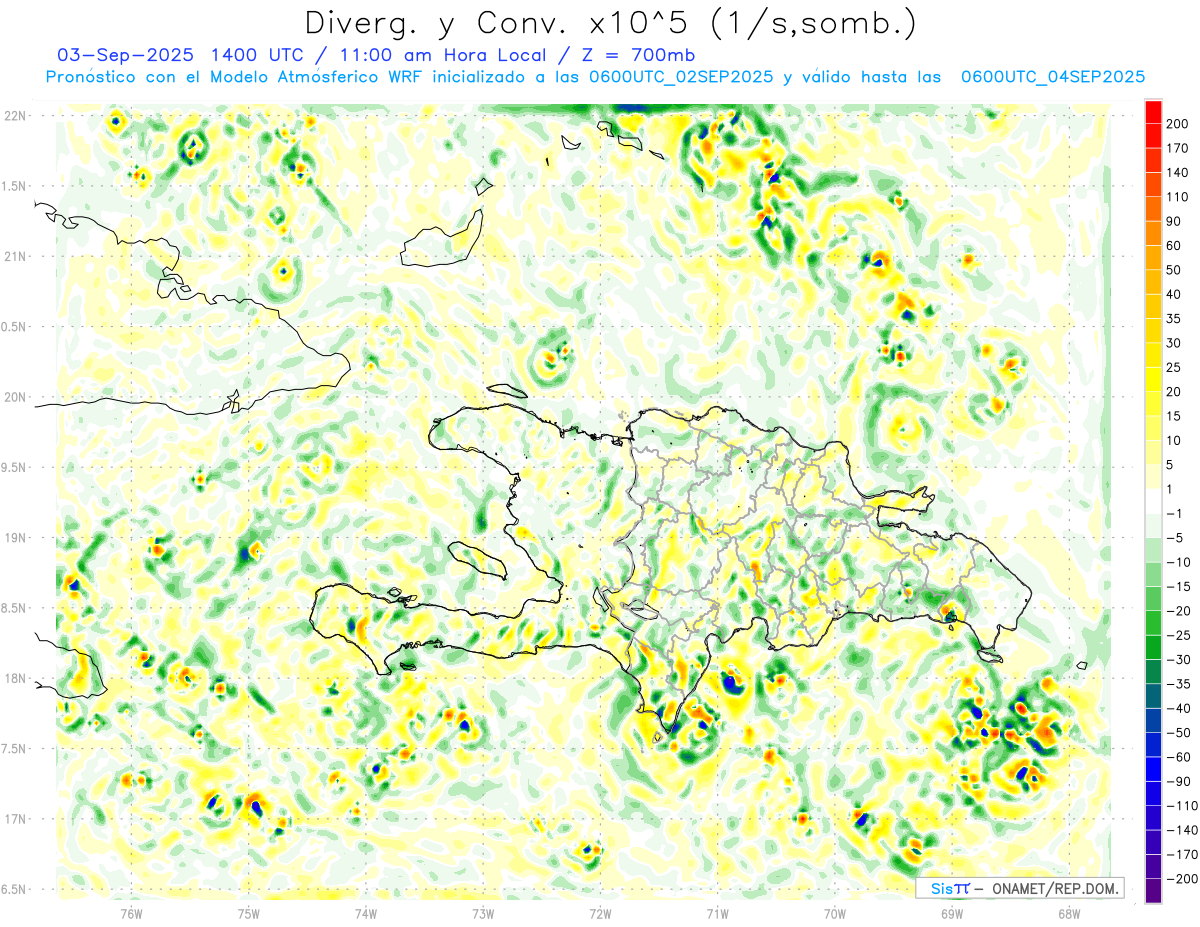Click the 20N latitude label
This screenshot has height=927, width=1200.
pyautogui.click(x=14, y=397)
